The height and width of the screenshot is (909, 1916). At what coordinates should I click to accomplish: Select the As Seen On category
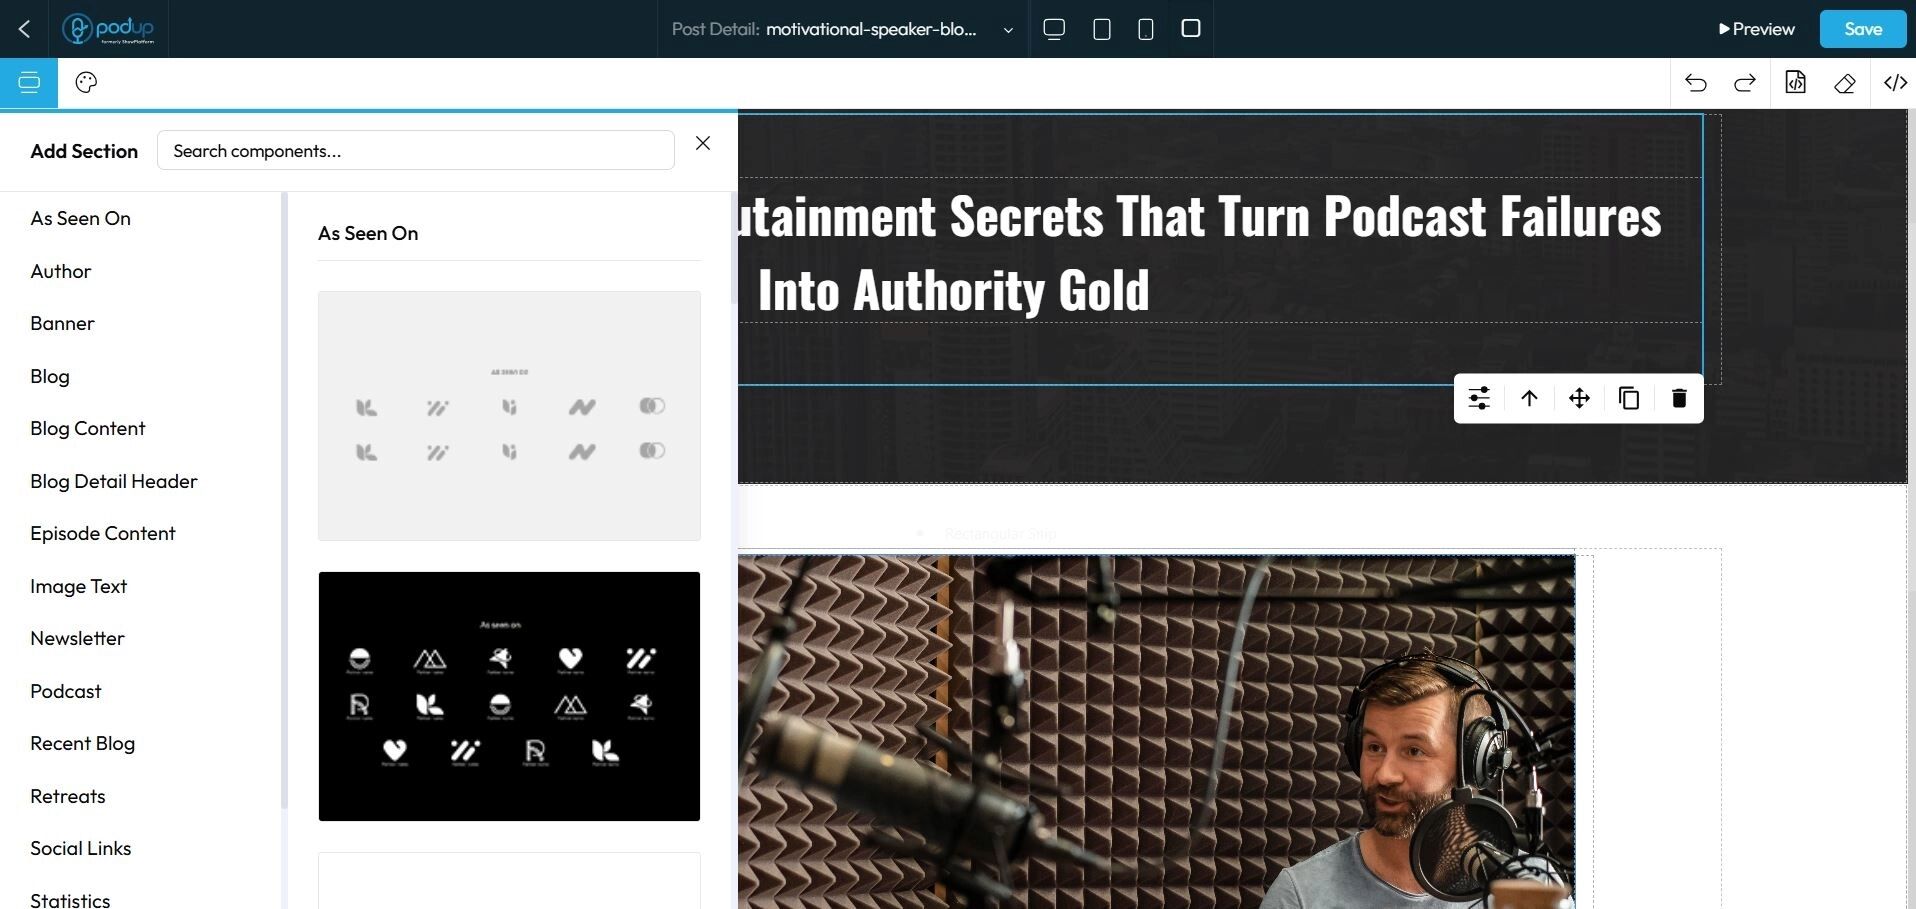pos(81,218)
